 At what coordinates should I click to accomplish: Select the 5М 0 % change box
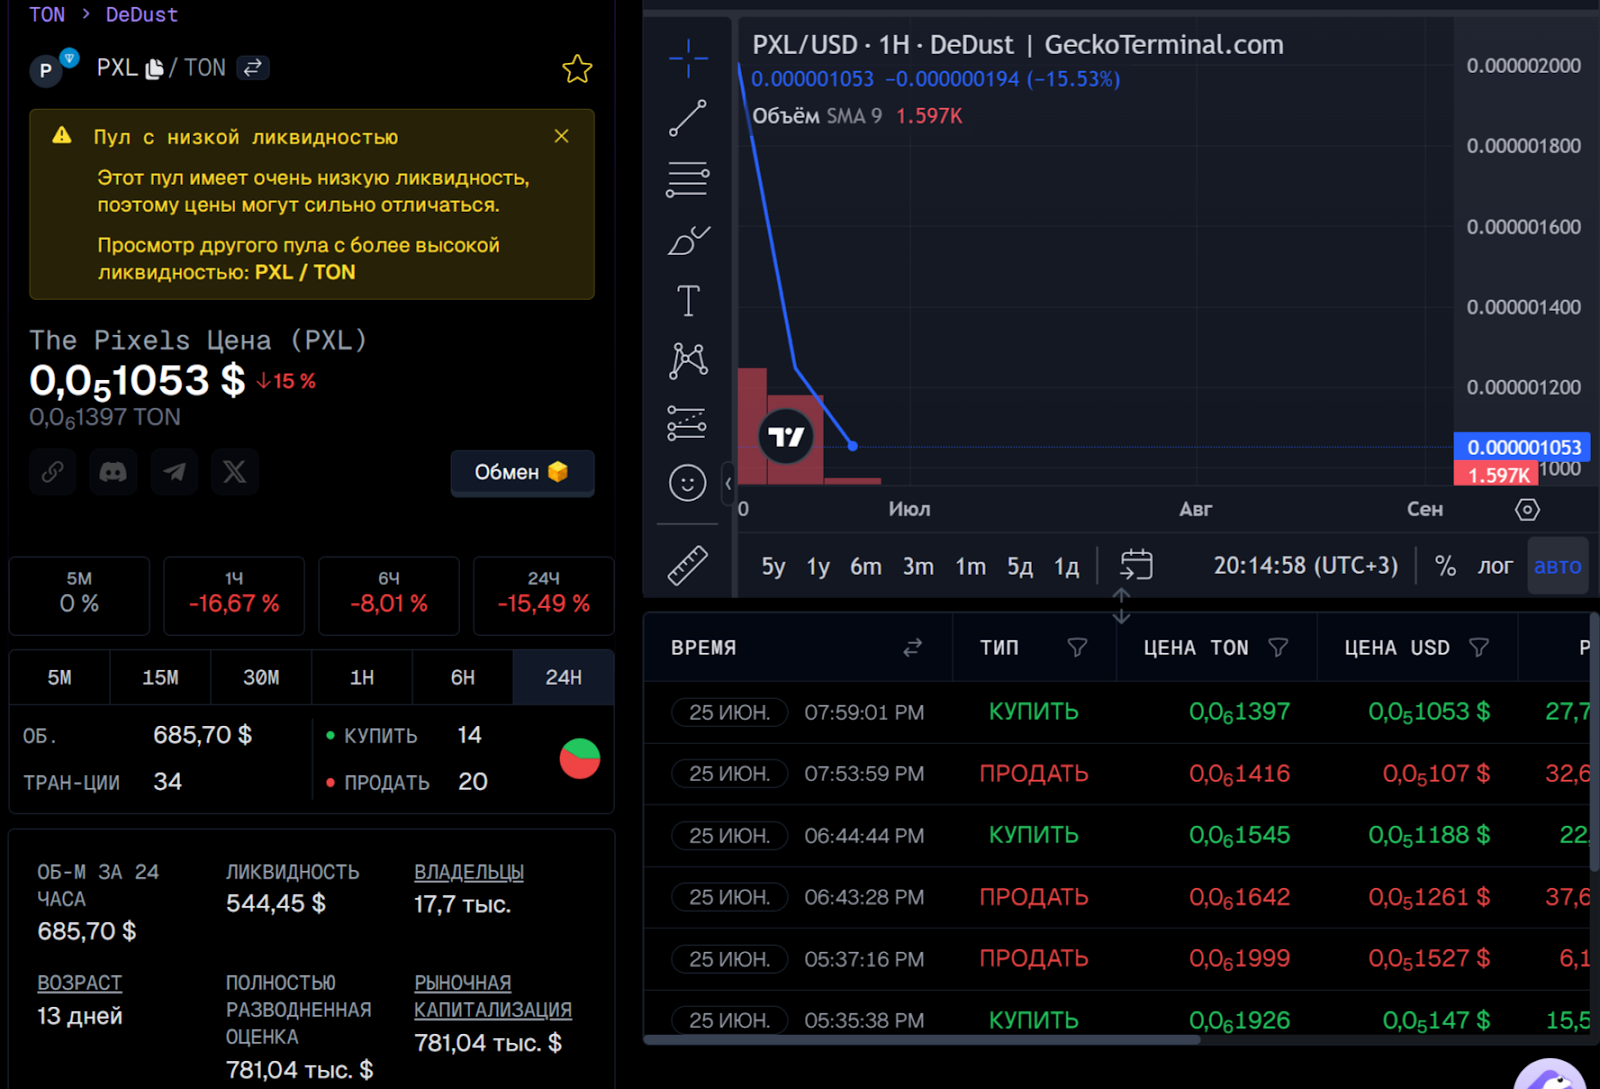(x=79, y=595)
